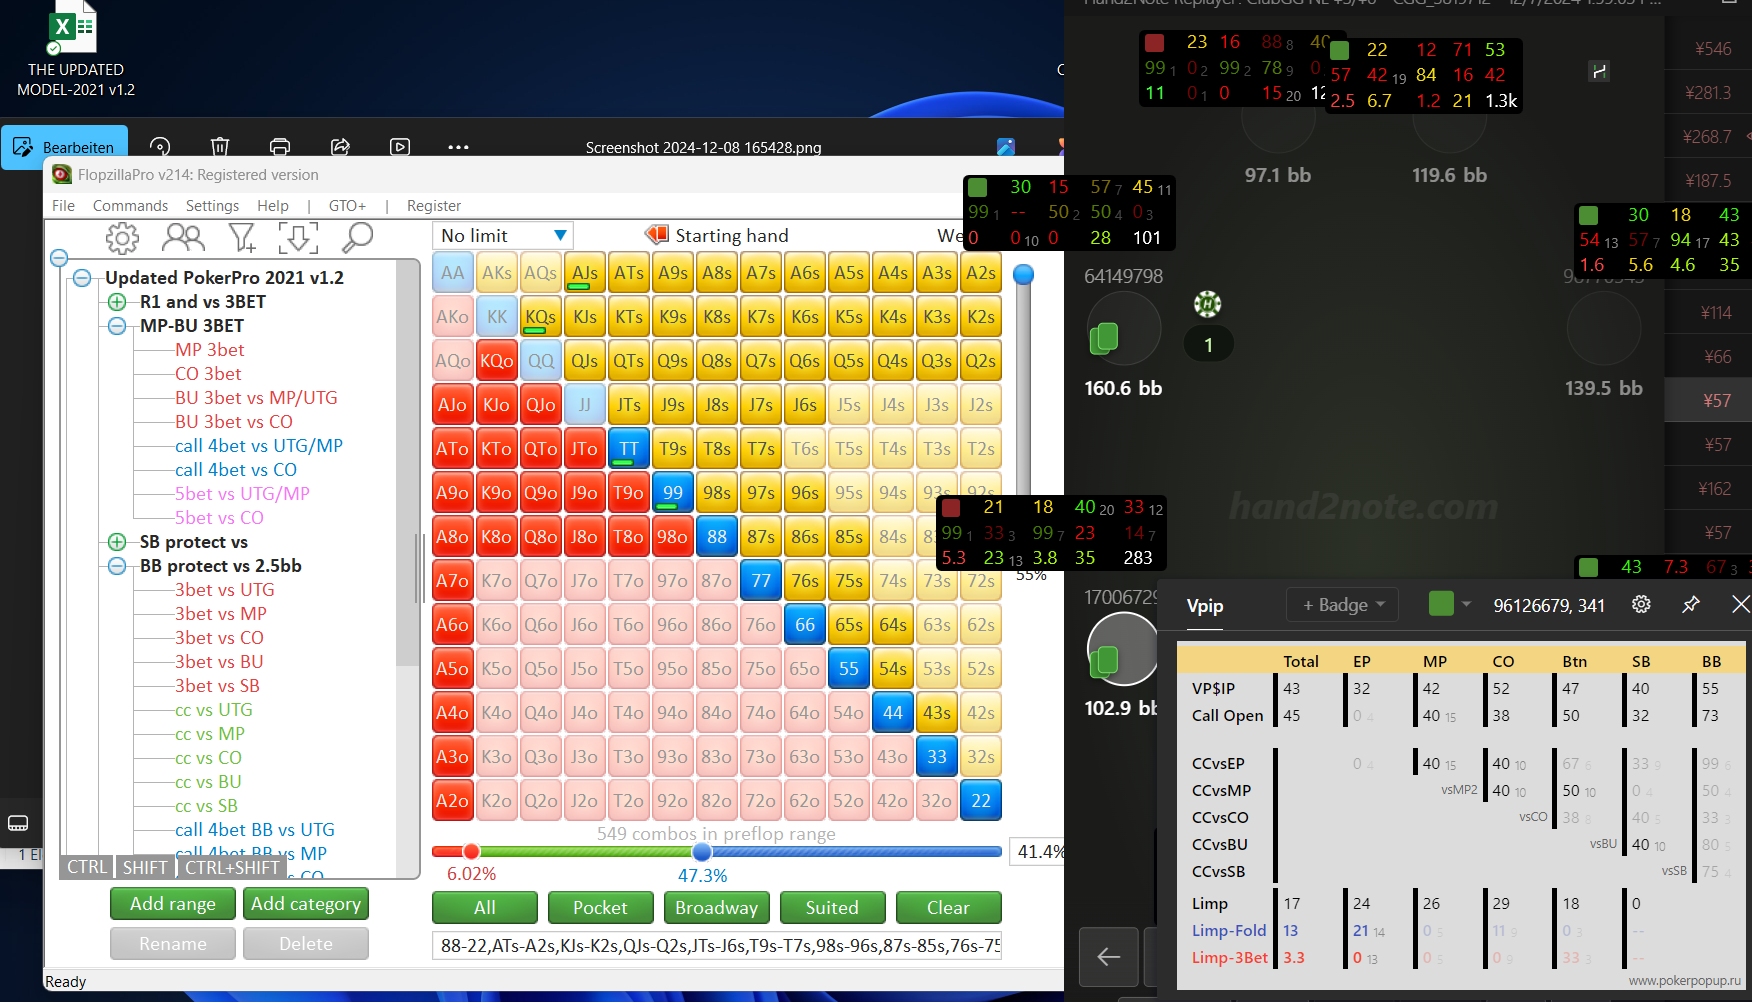This screenshot has width=1752, height=1002.
Task: Open the green color marker dropdown arrow
Action: (x=1466, y=604)
